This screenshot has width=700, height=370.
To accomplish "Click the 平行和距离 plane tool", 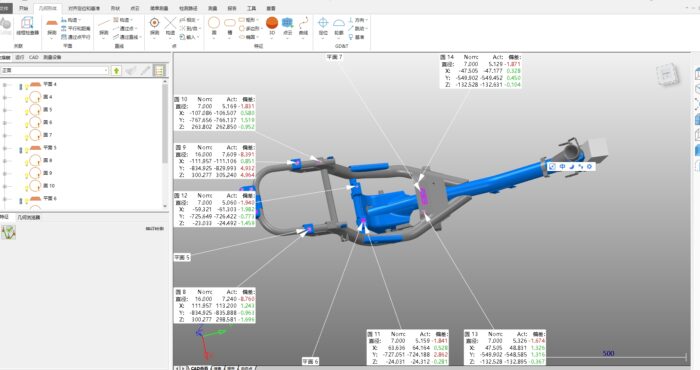I will click(x=75, y=28).
